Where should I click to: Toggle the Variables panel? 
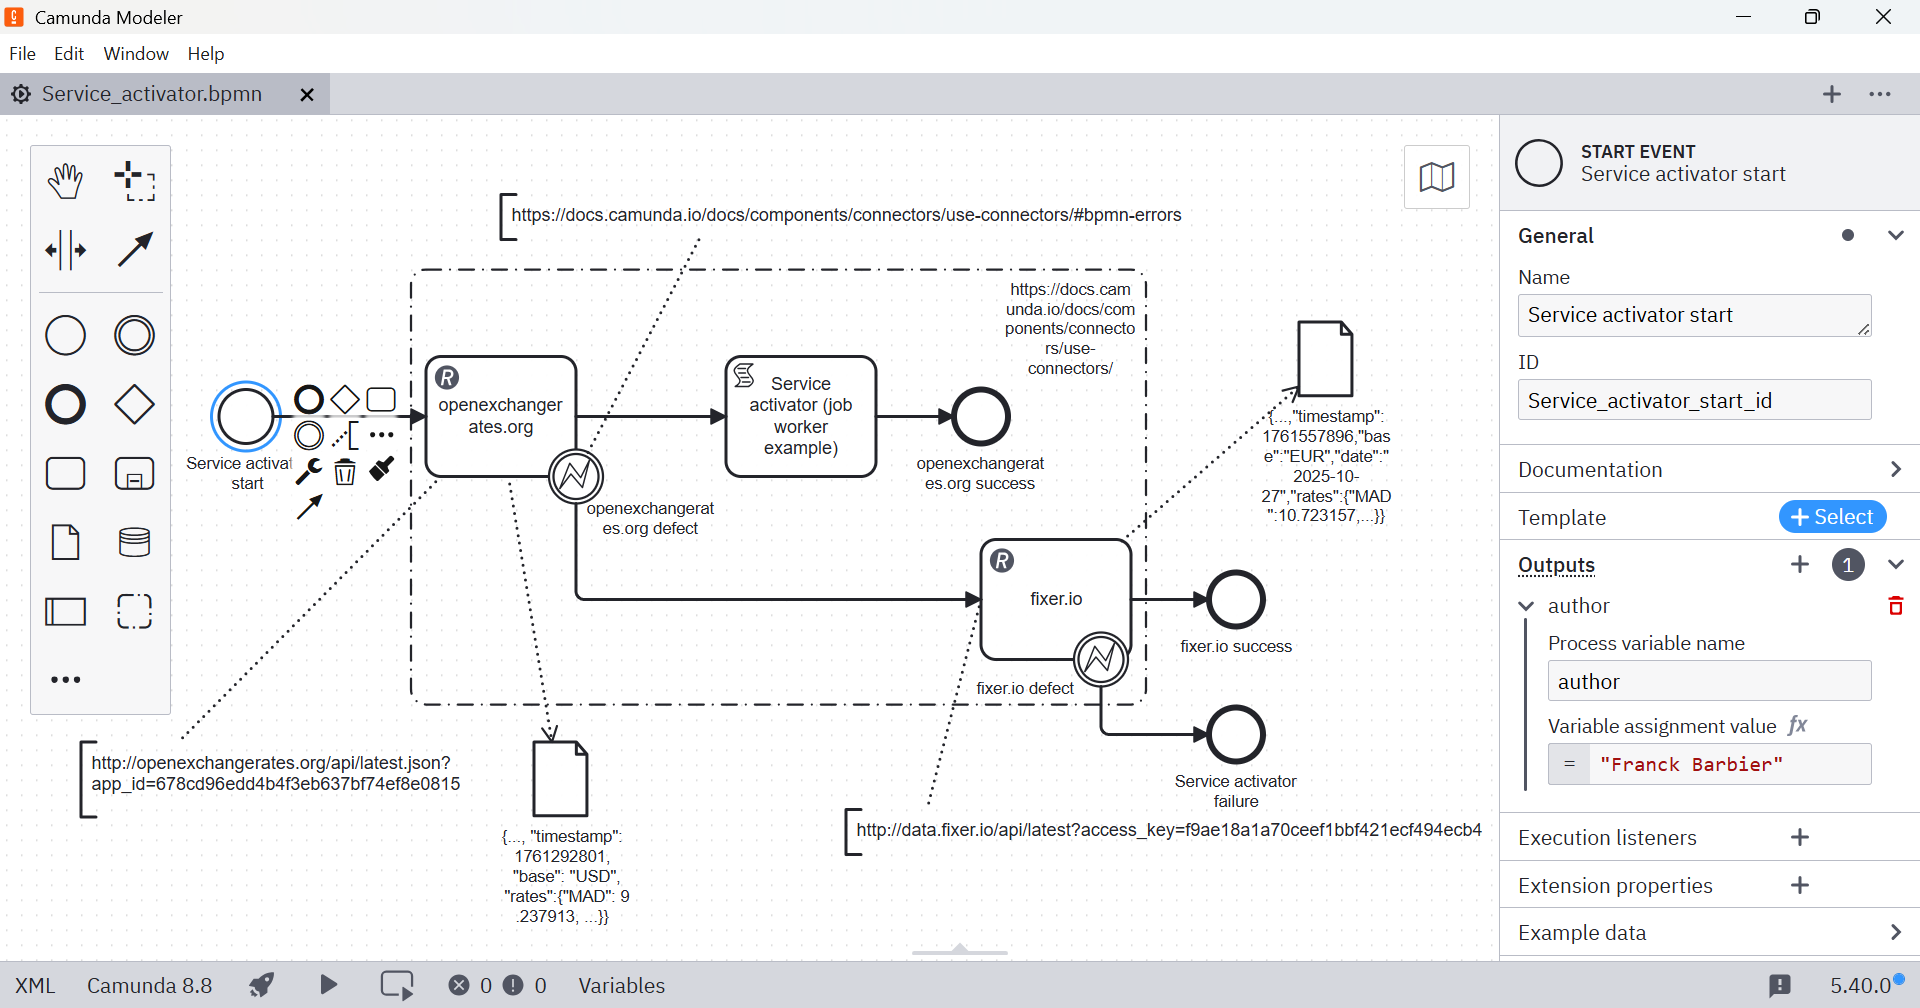pyautogui.click(x=621, y=985)
